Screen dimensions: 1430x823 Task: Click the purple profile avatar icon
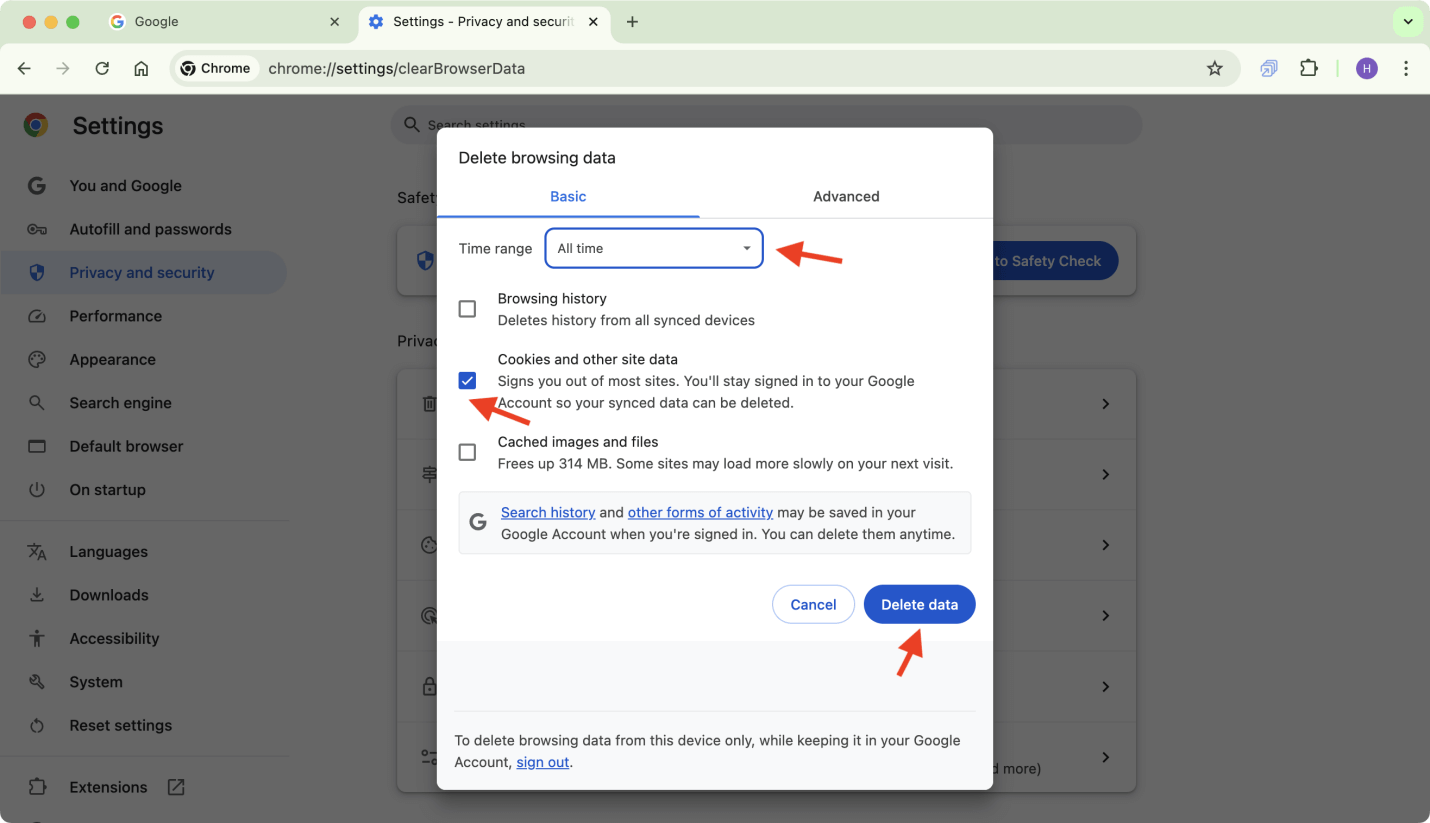coord(1366,68)
